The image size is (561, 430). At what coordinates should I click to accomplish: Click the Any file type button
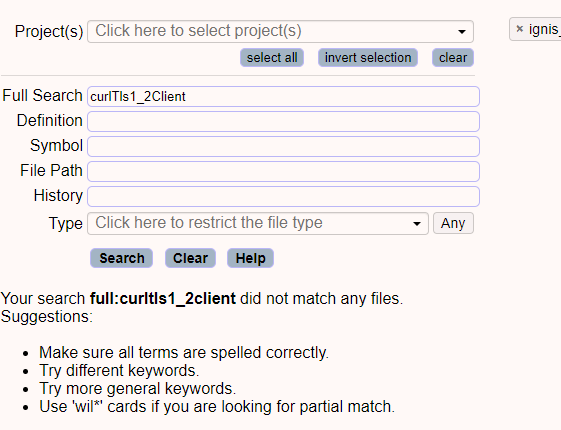click(x=453, y=223)
